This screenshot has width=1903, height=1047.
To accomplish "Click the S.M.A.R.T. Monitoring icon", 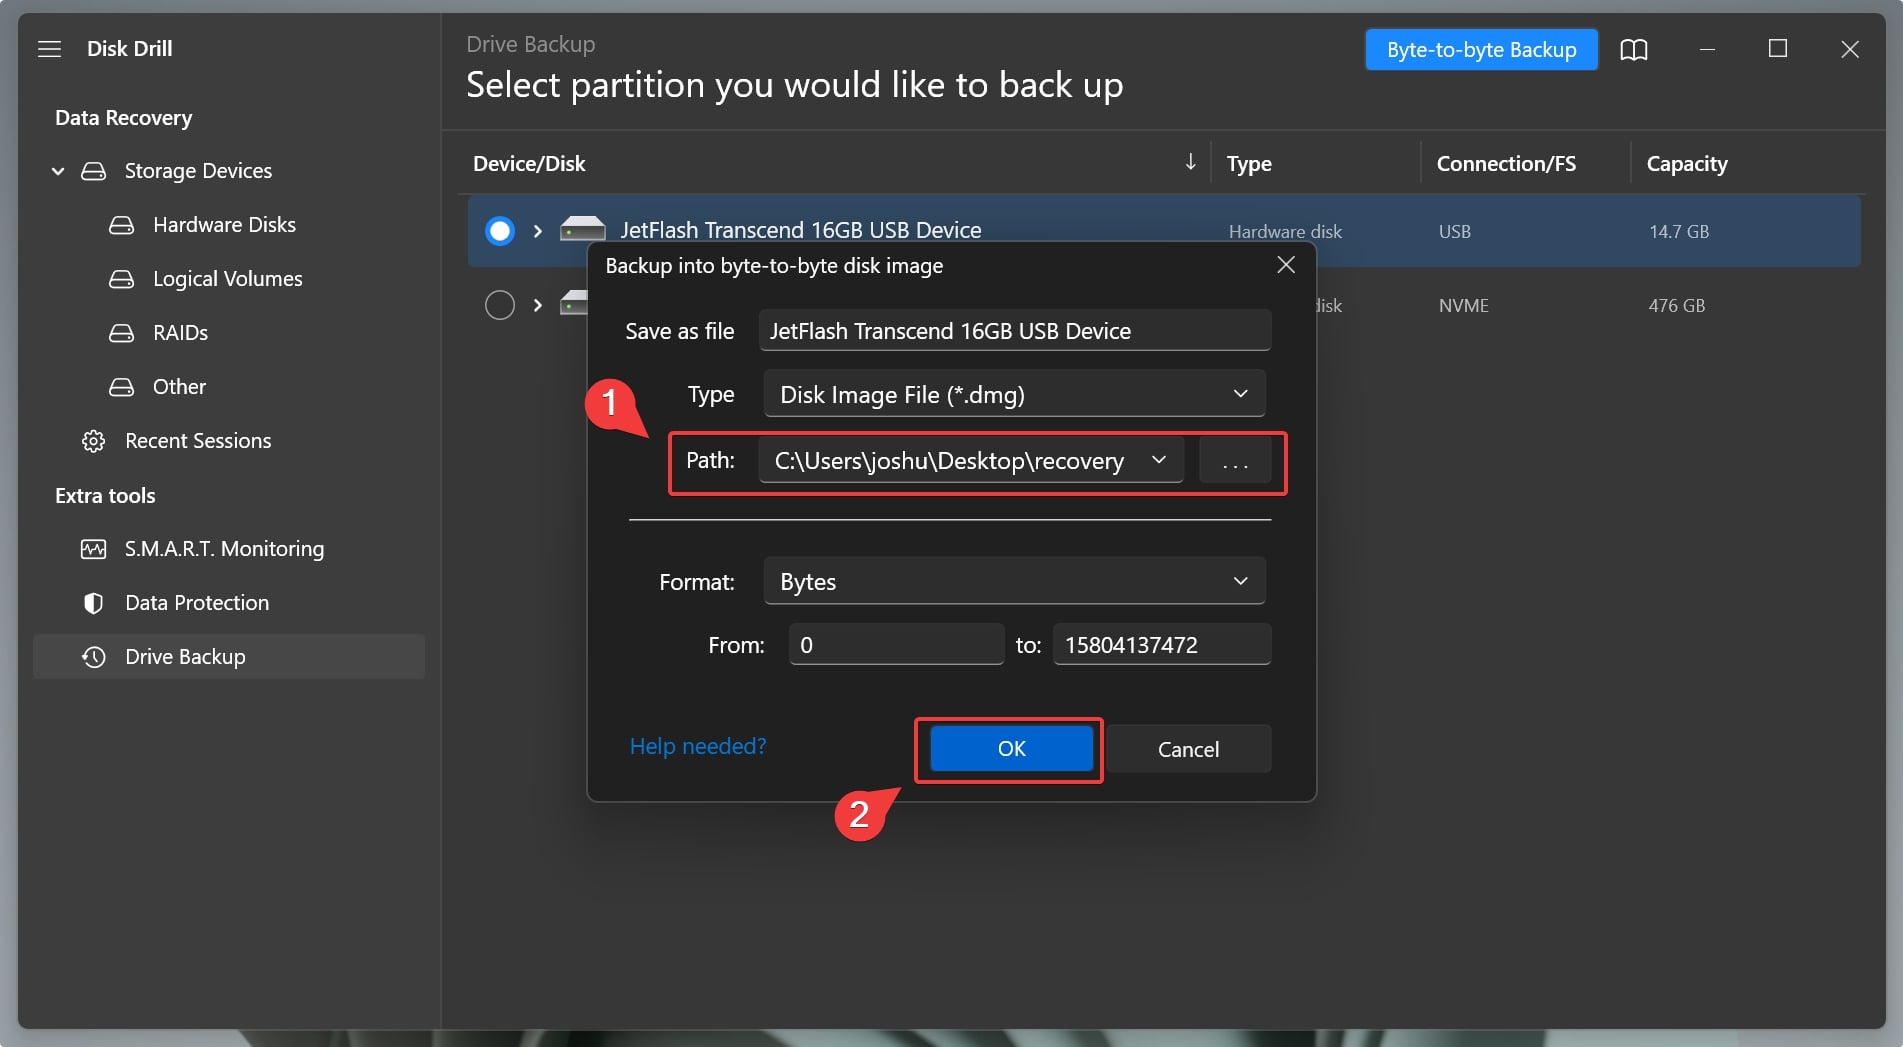I will [93, 549].
